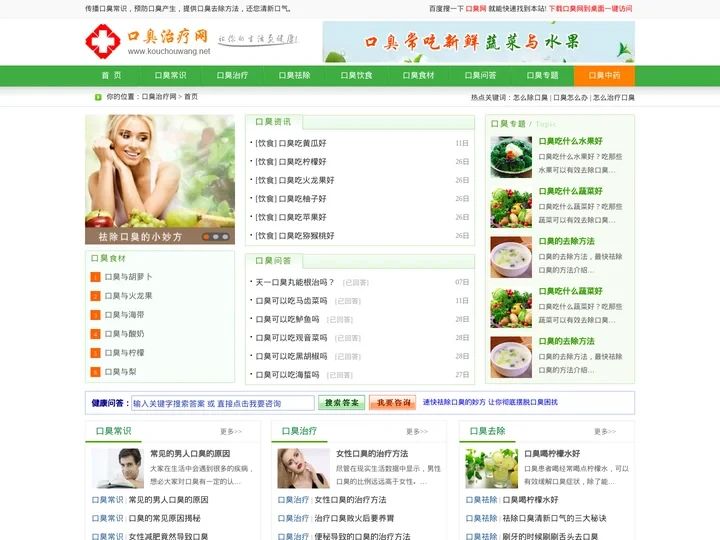Open the 口臭祛除 nav tab
Screen dimensions: 720x540
tap(294, 76)
